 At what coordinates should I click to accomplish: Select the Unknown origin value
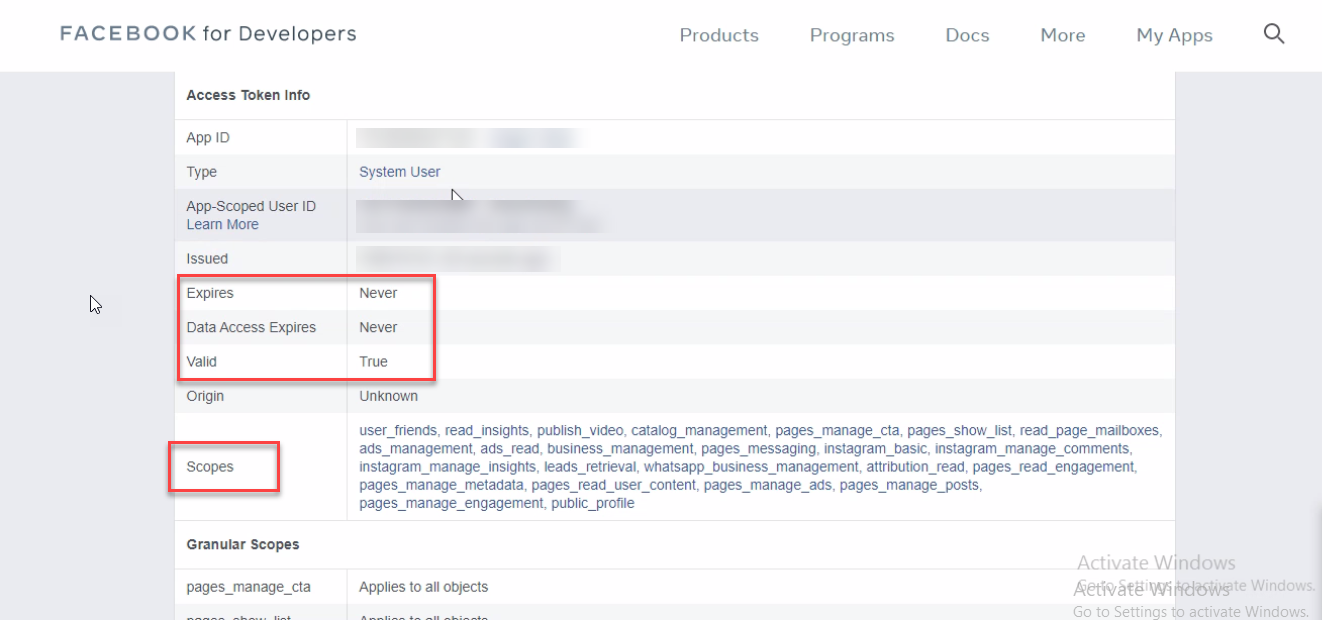(x=389, y=396)
